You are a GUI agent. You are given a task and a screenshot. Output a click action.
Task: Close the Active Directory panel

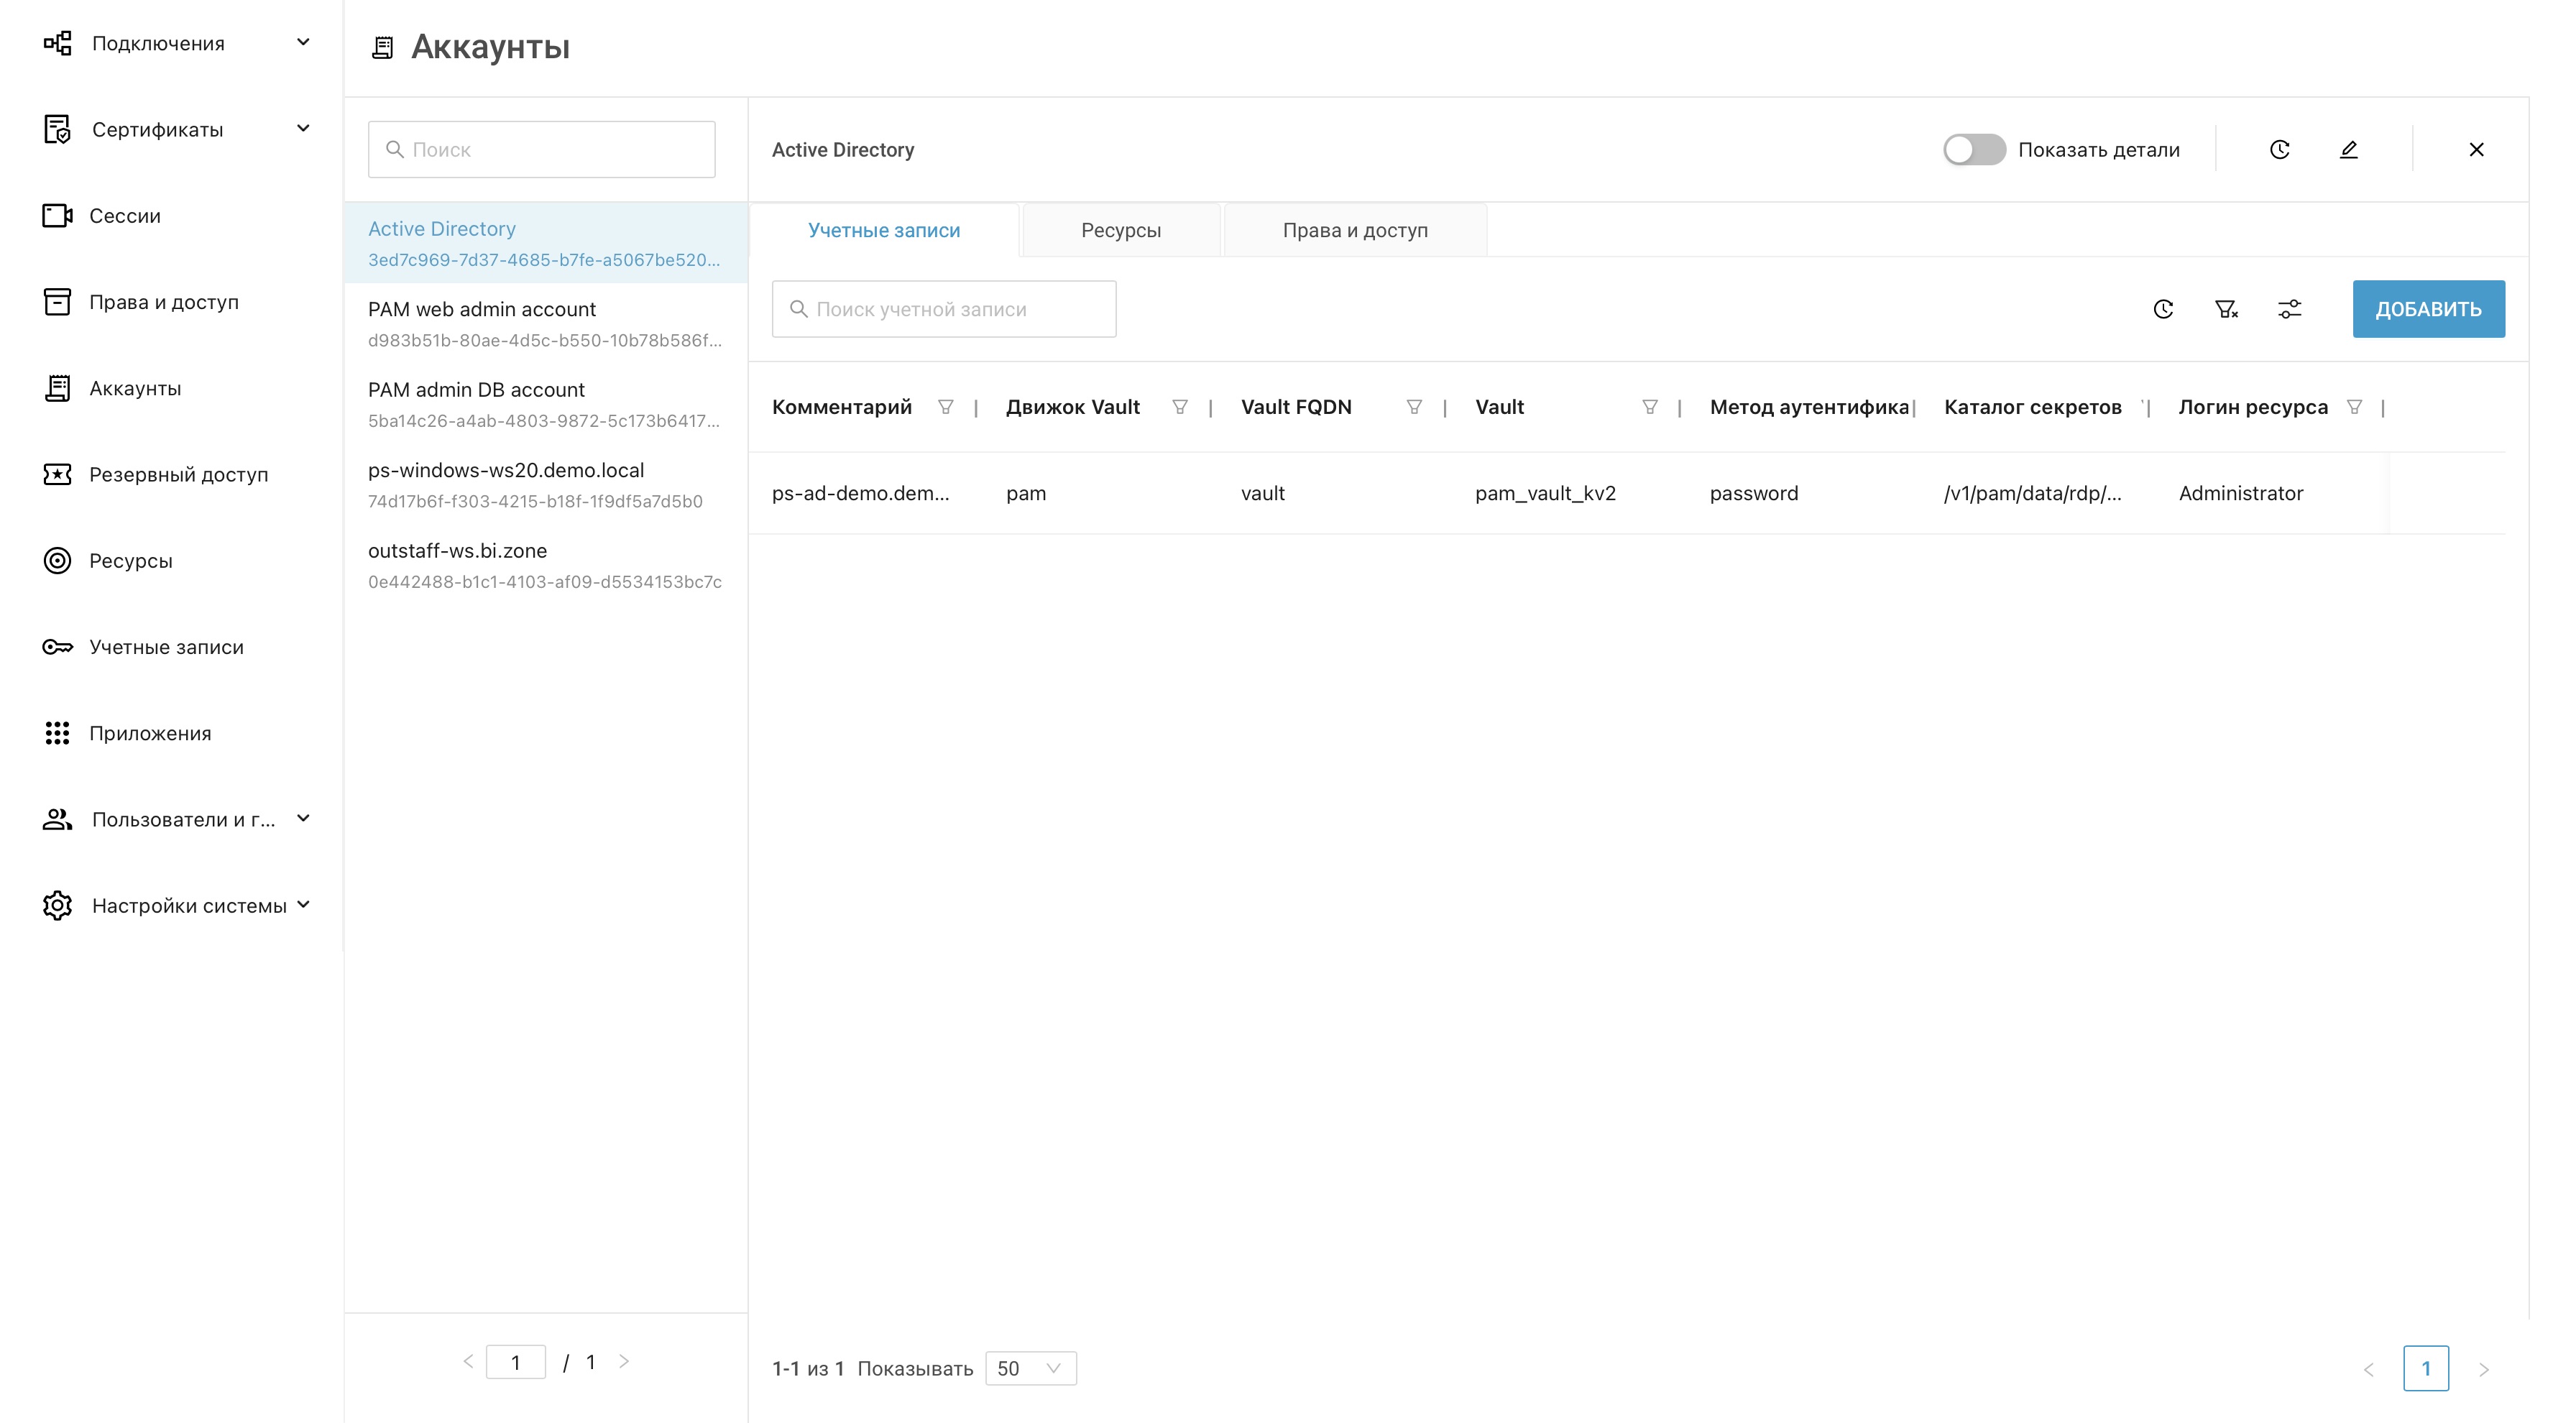click(2476, 150)
